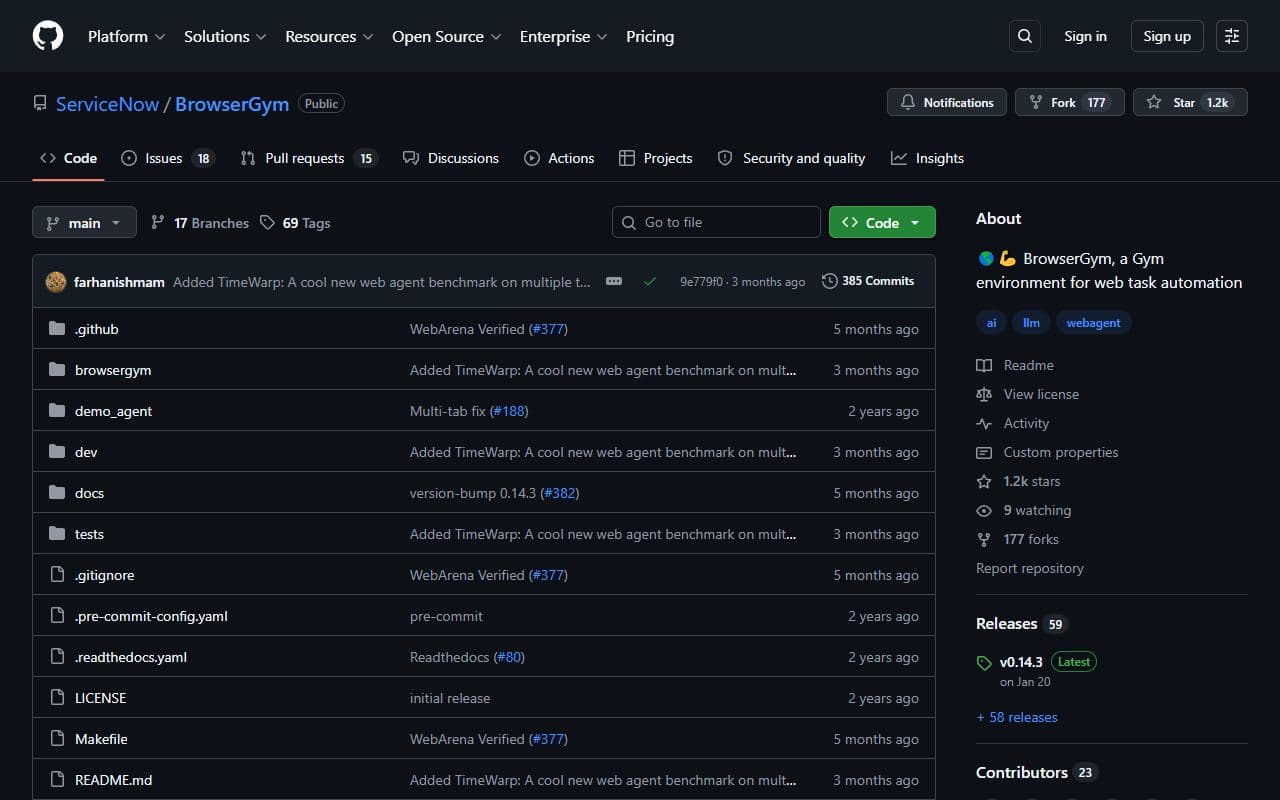View the green check commit status
The height and width of the screenshot is (800, 1280).
click(650, 282)
